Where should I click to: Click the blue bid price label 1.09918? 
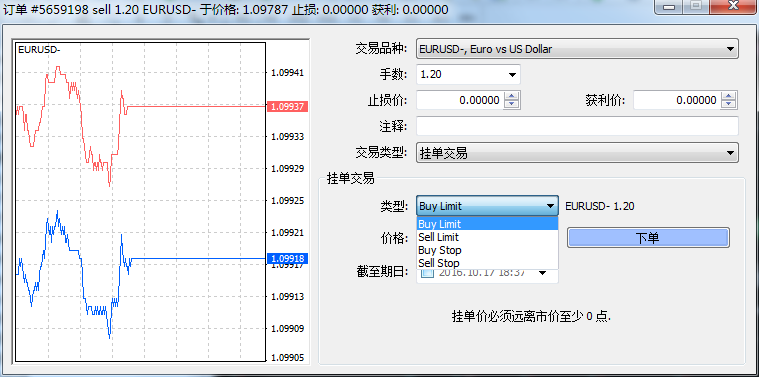(x=288, y=259)
